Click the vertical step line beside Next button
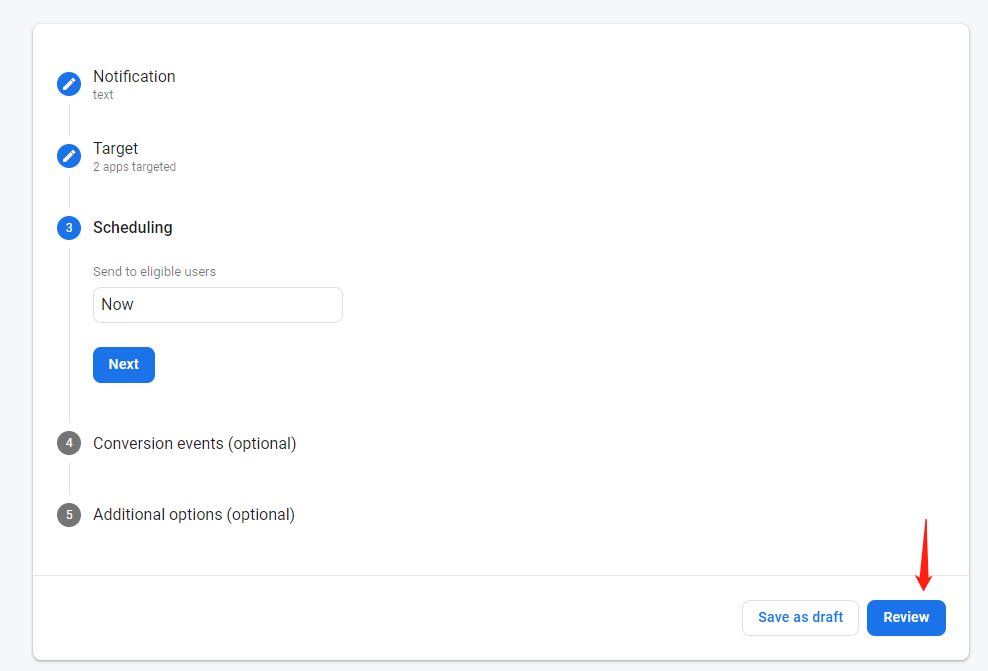 pyautogui.click(x=69, y=365)
